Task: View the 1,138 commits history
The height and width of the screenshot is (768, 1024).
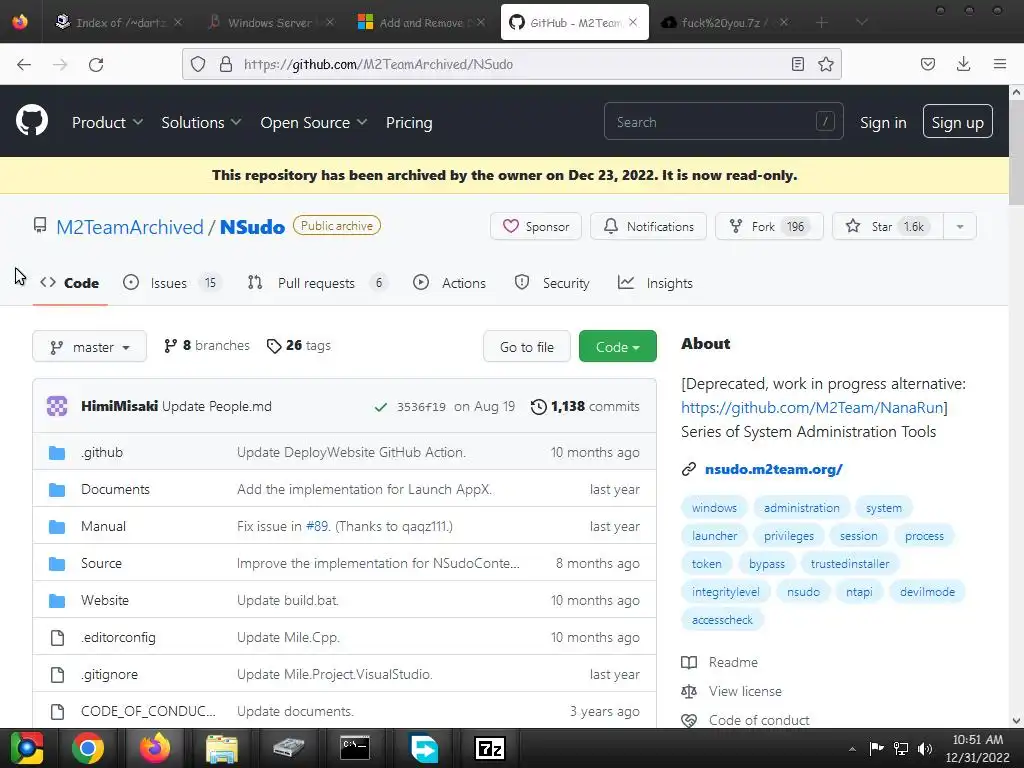Action: pos(585,406)
